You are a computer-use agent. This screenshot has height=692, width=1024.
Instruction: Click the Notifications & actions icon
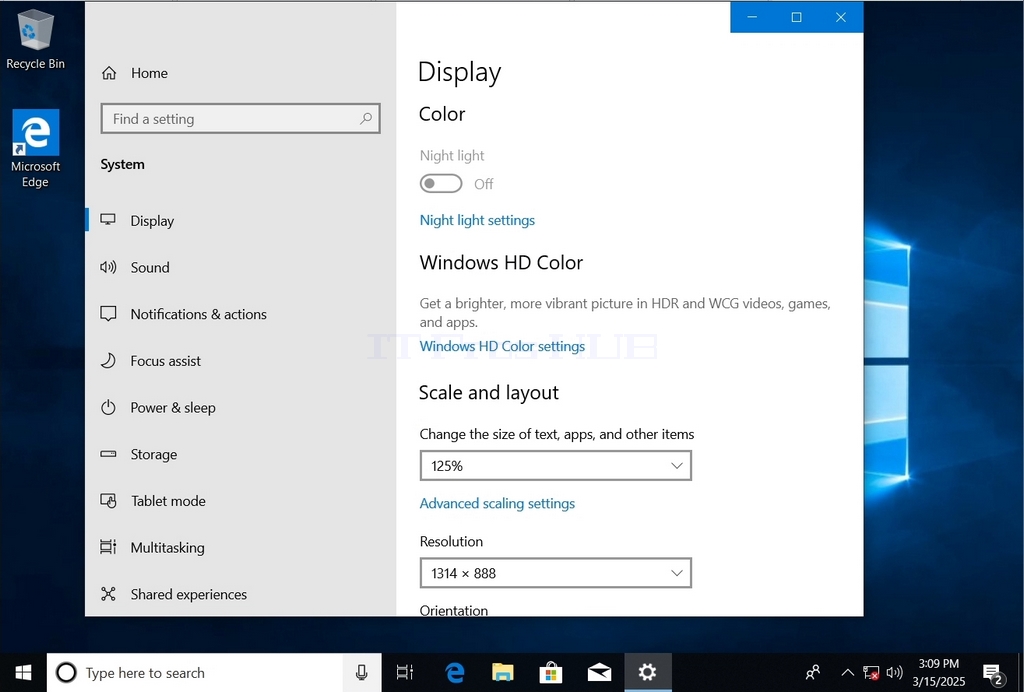[108, 314]
